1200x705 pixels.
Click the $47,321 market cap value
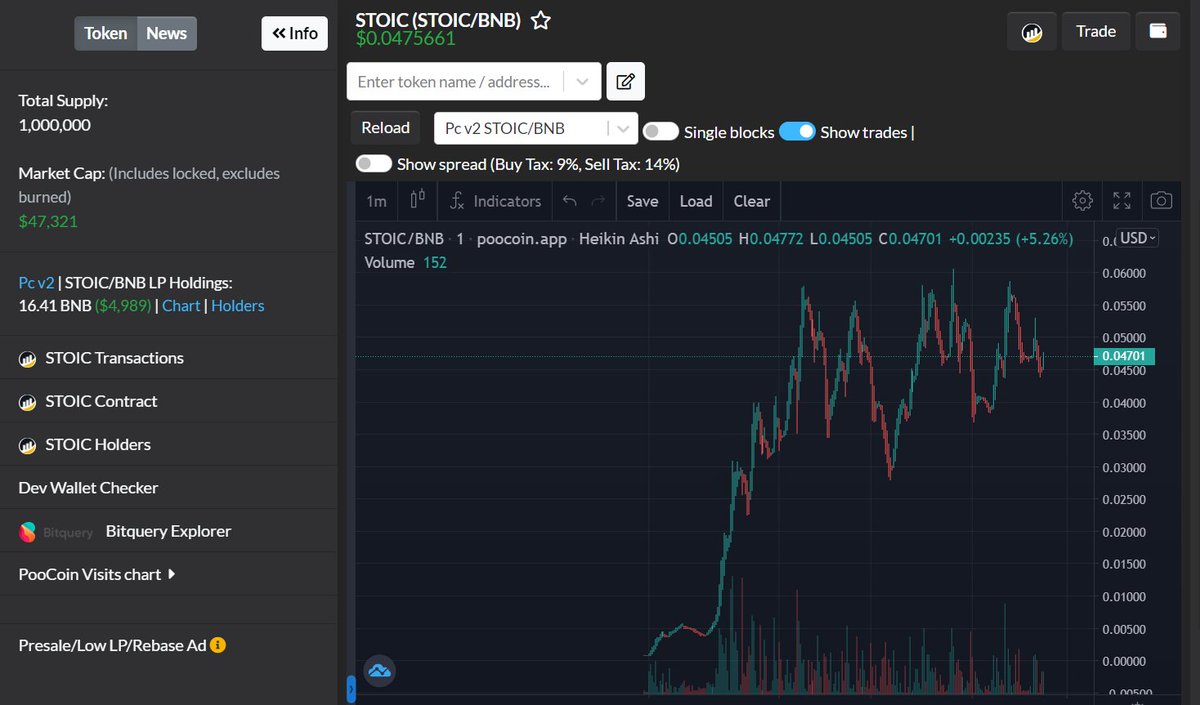tap(48, 221)
